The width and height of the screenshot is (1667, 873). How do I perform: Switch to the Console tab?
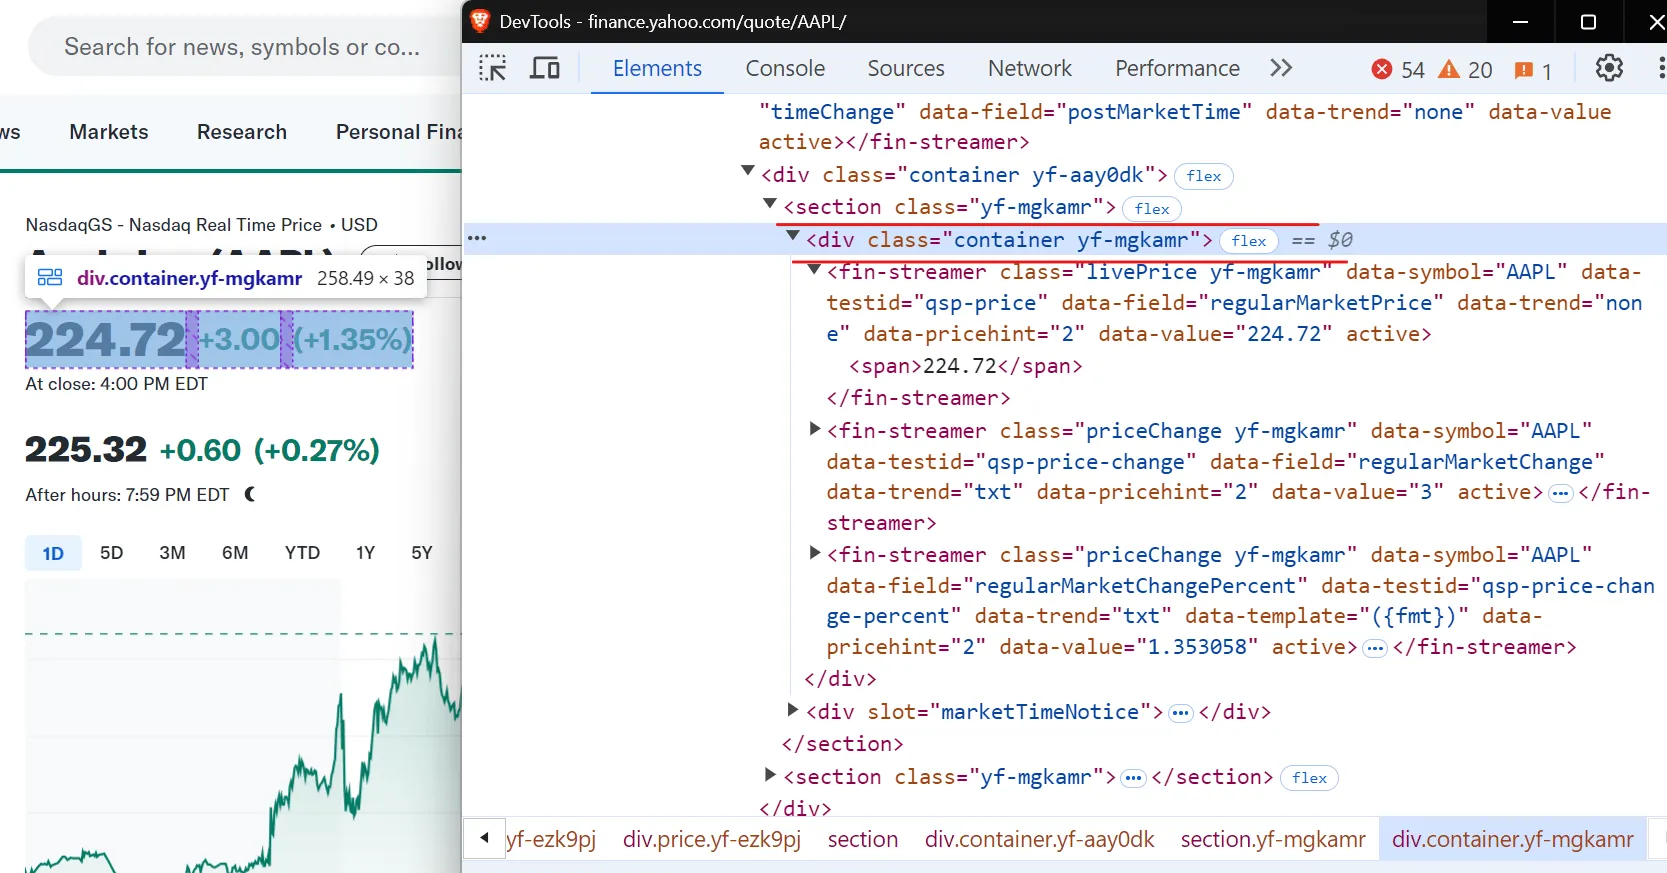coord(785,68)
